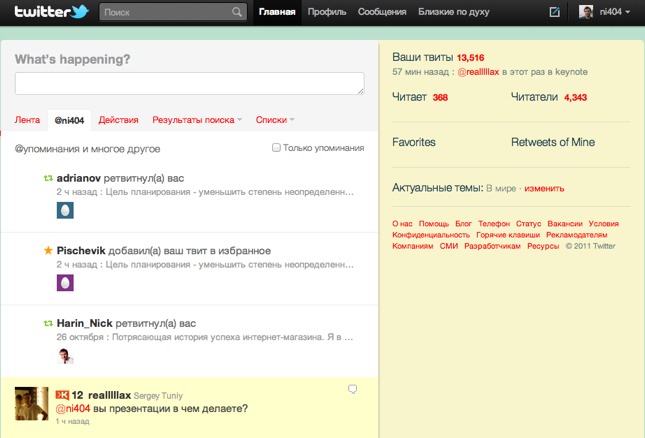Open 'Профиль' in top navigation

(327, 12)
